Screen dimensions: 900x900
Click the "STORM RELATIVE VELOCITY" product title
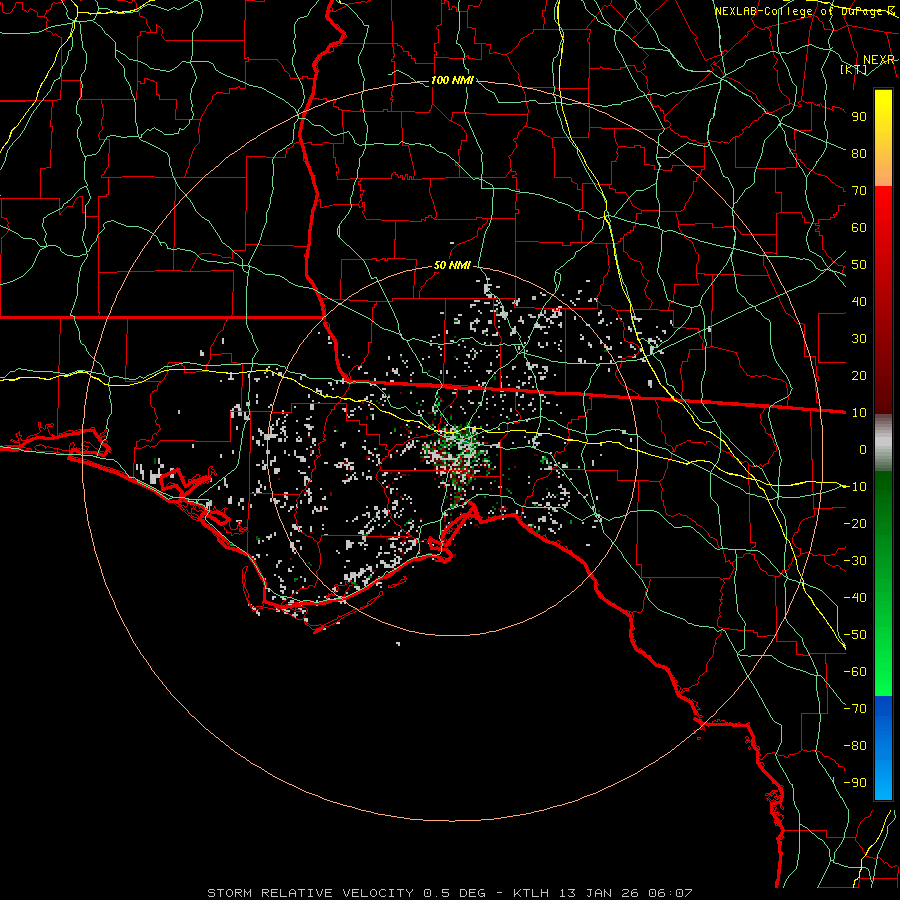click(x=310, y=893)
